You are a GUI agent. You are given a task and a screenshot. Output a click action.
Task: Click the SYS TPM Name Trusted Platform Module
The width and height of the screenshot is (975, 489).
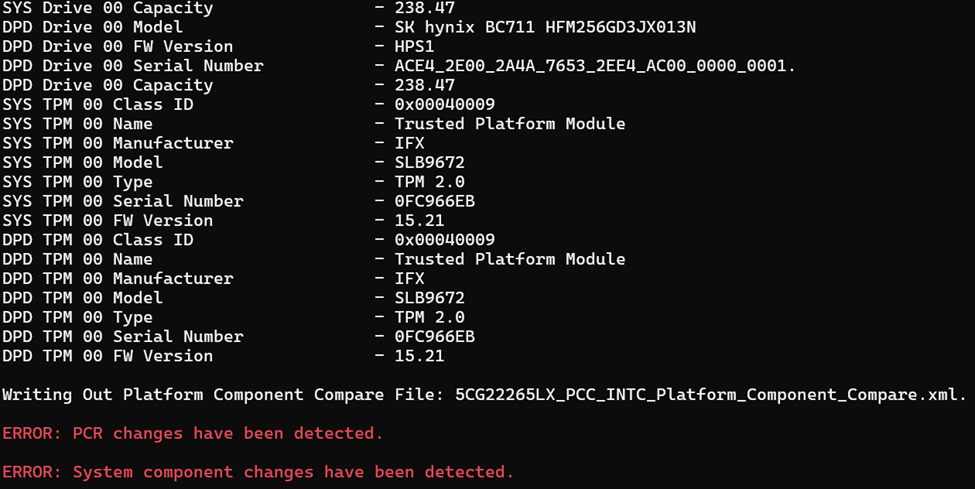[510, 124]
